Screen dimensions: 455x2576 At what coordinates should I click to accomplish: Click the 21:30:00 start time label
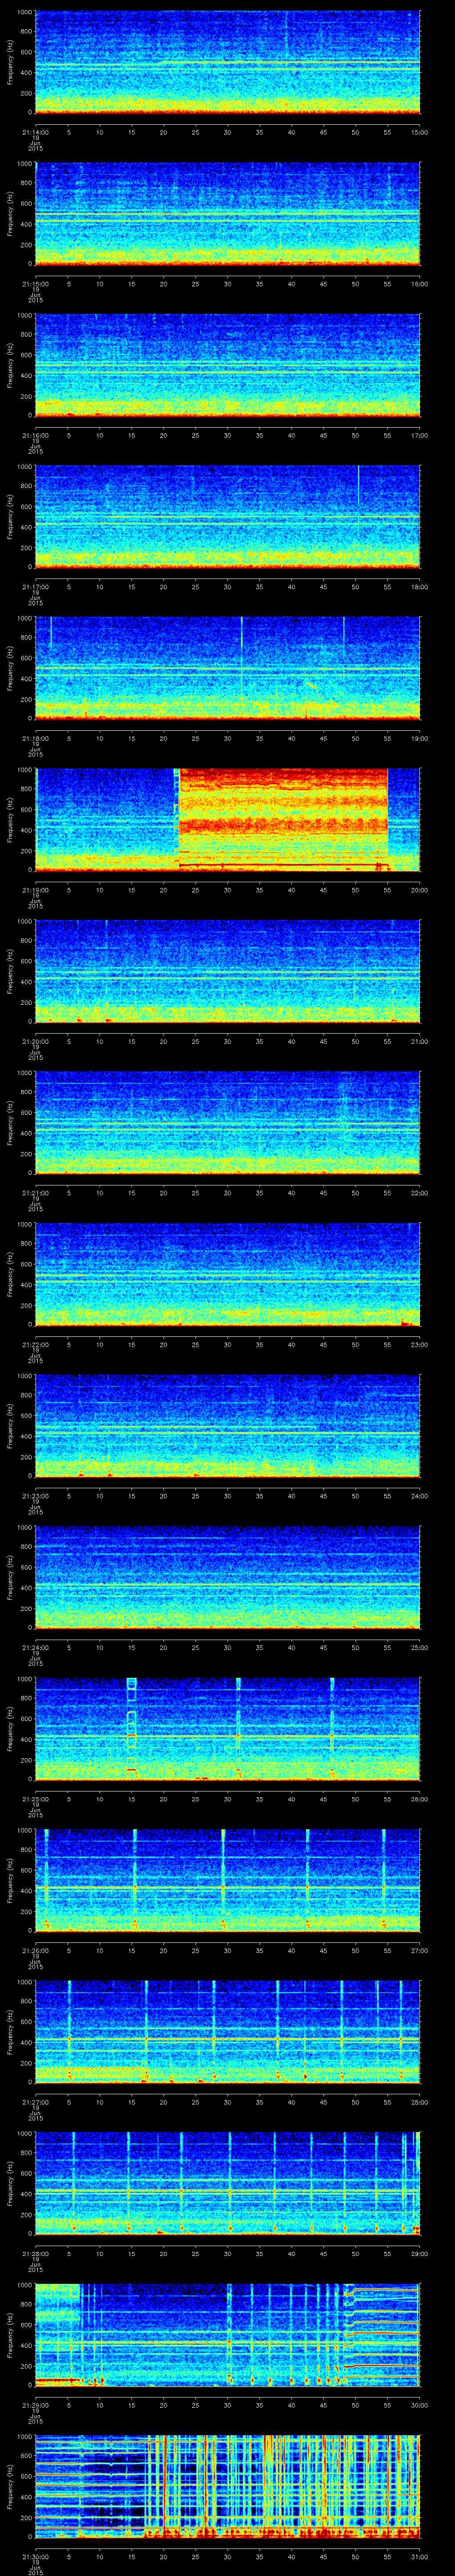35,2556
